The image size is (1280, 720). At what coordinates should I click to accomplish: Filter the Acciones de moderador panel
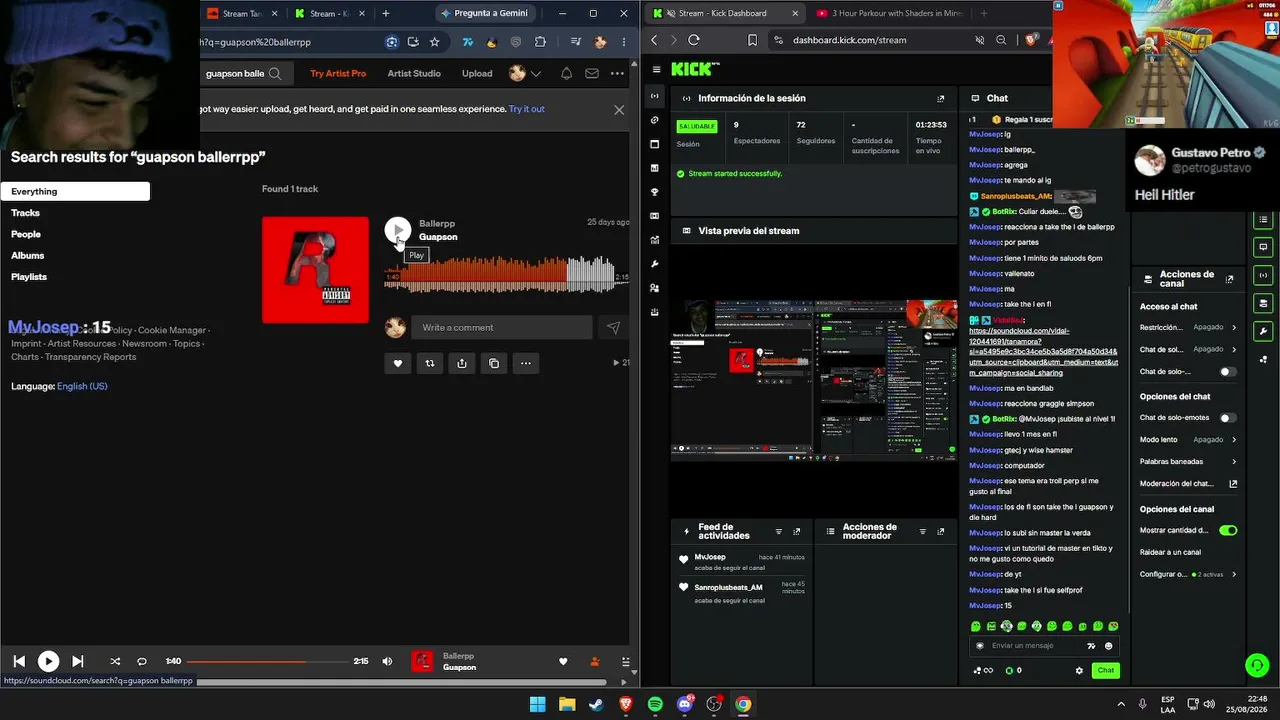923,532
